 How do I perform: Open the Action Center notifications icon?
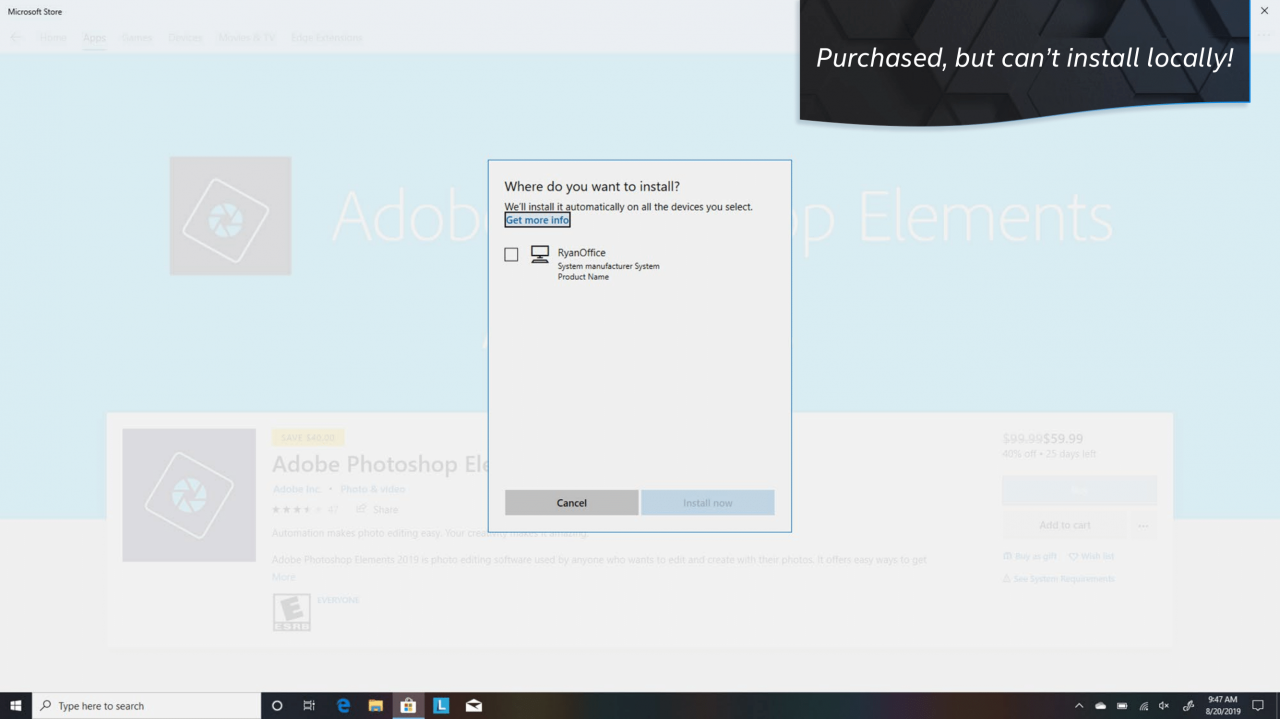tap(1258, 706)
